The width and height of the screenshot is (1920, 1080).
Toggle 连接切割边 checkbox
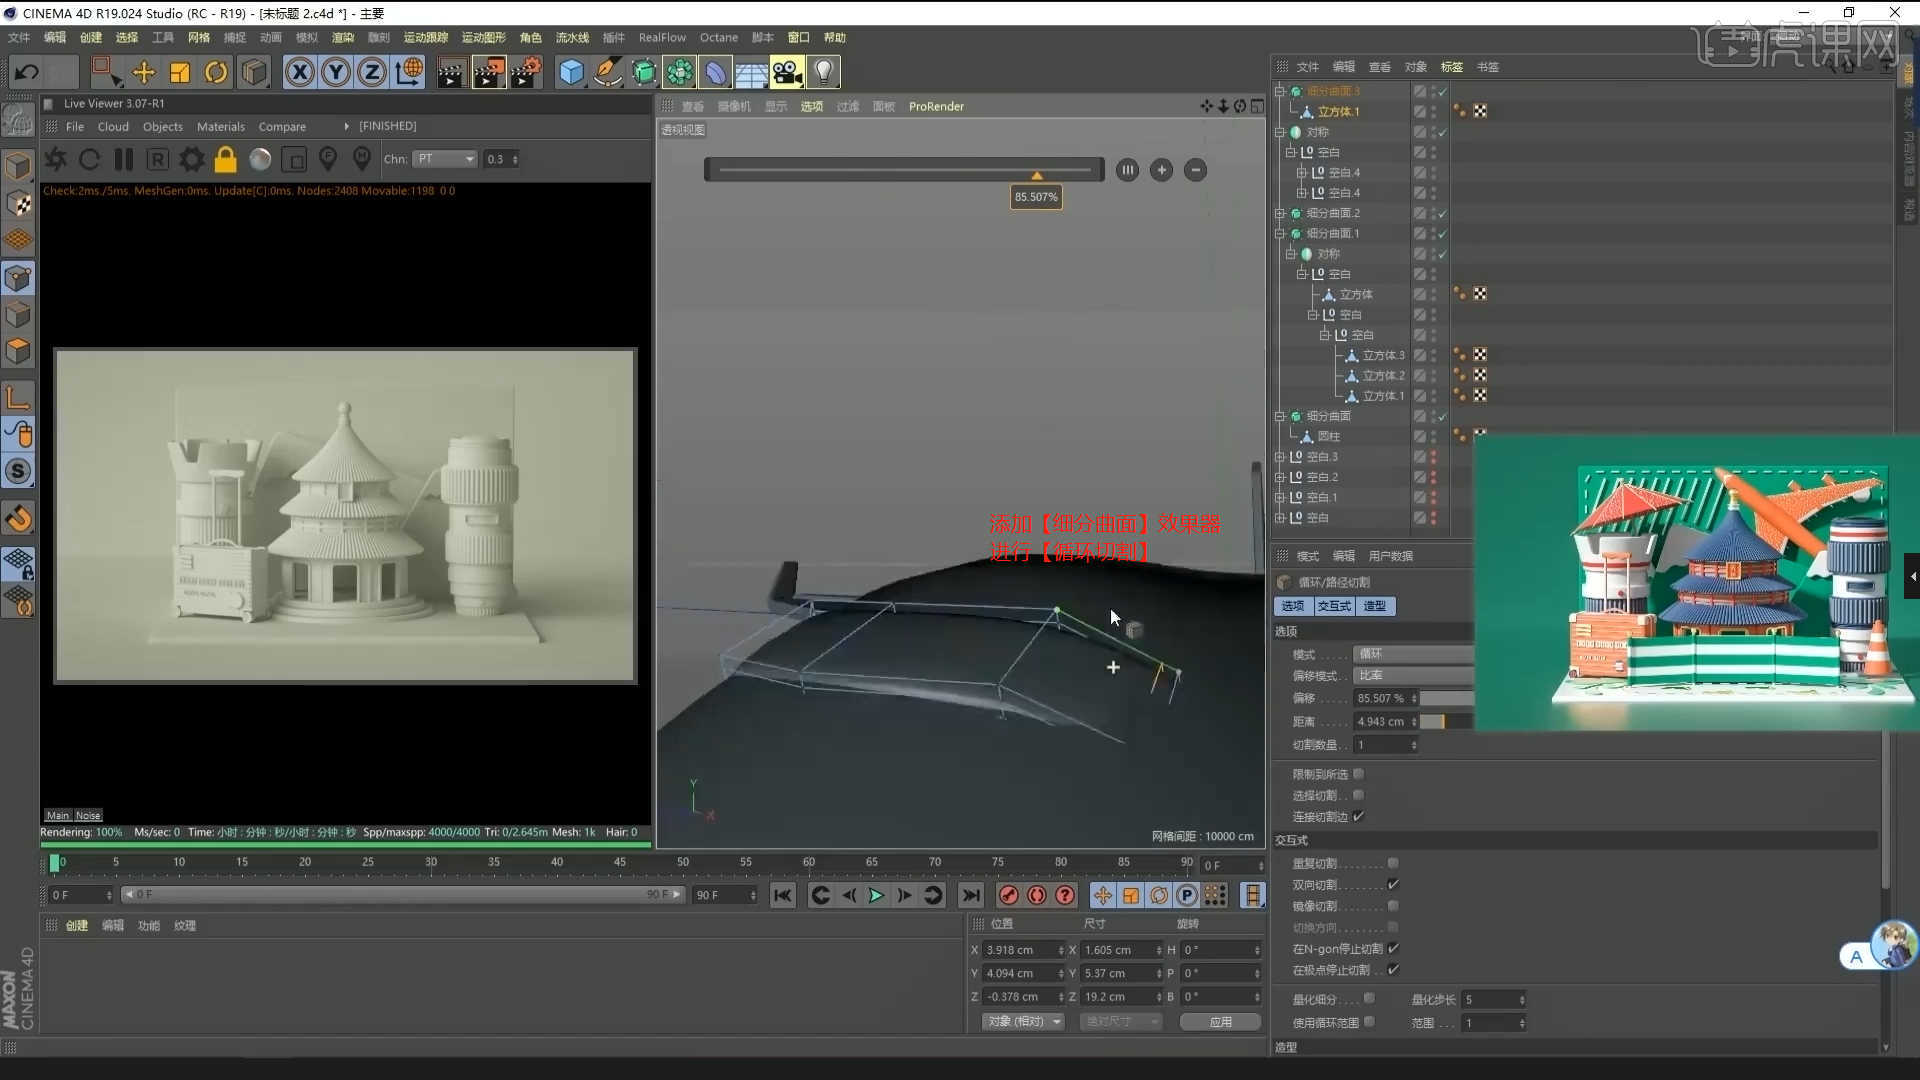1358,816
